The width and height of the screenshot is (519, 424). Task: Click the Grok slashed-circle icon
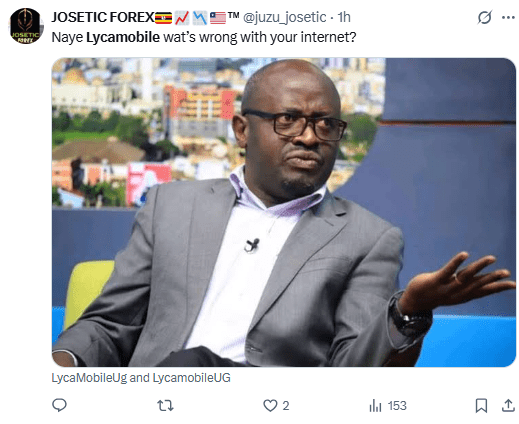(484, 17)
